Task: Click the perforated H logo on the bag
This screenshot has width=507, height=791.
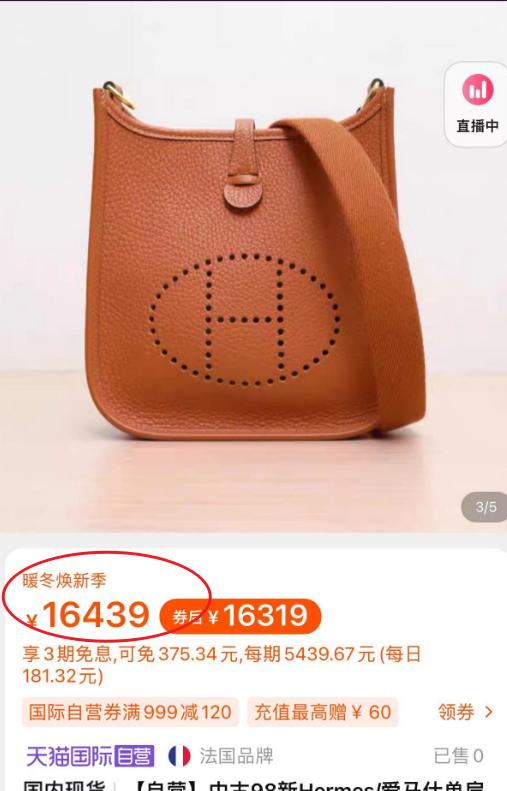Action: (244, 320)
